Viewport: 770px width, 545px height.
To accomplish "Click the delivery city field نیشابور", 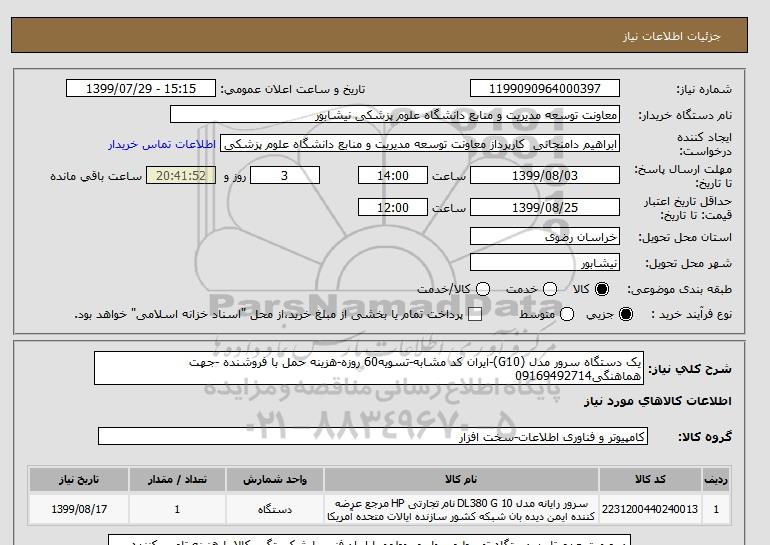I will (x=545, y=263).
